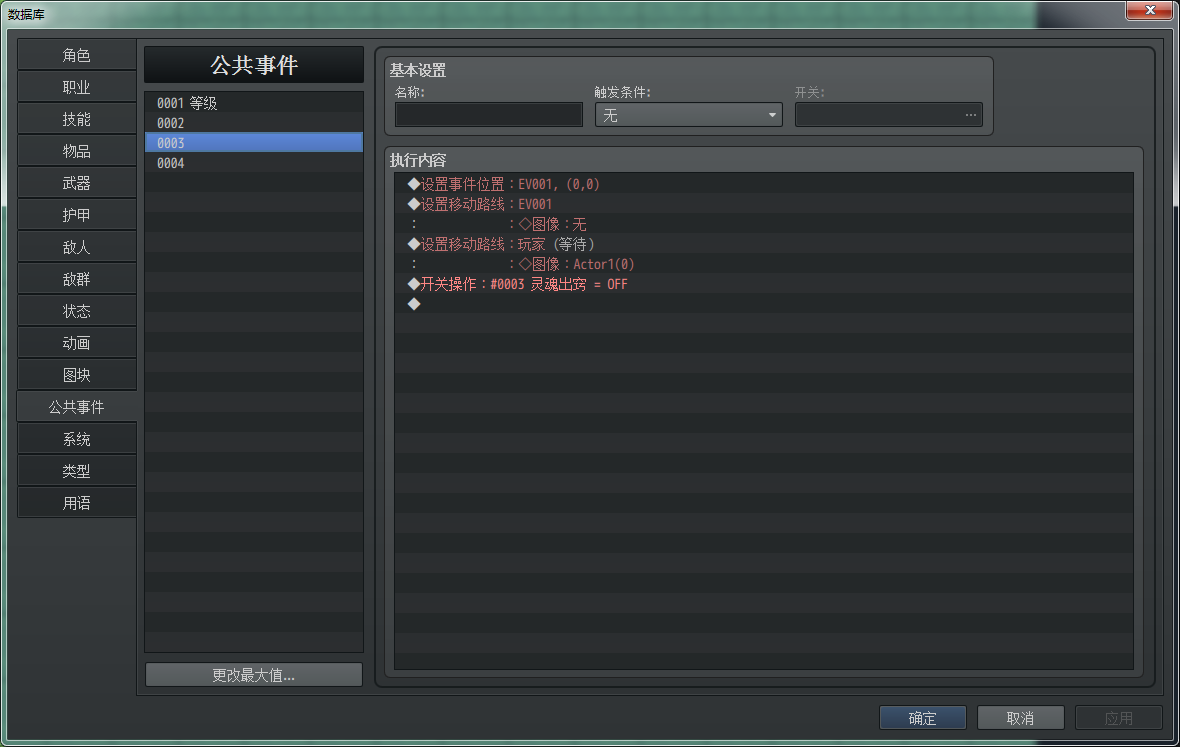
Task: Select highlighted common event 0003
Action: tap(254, 143)
